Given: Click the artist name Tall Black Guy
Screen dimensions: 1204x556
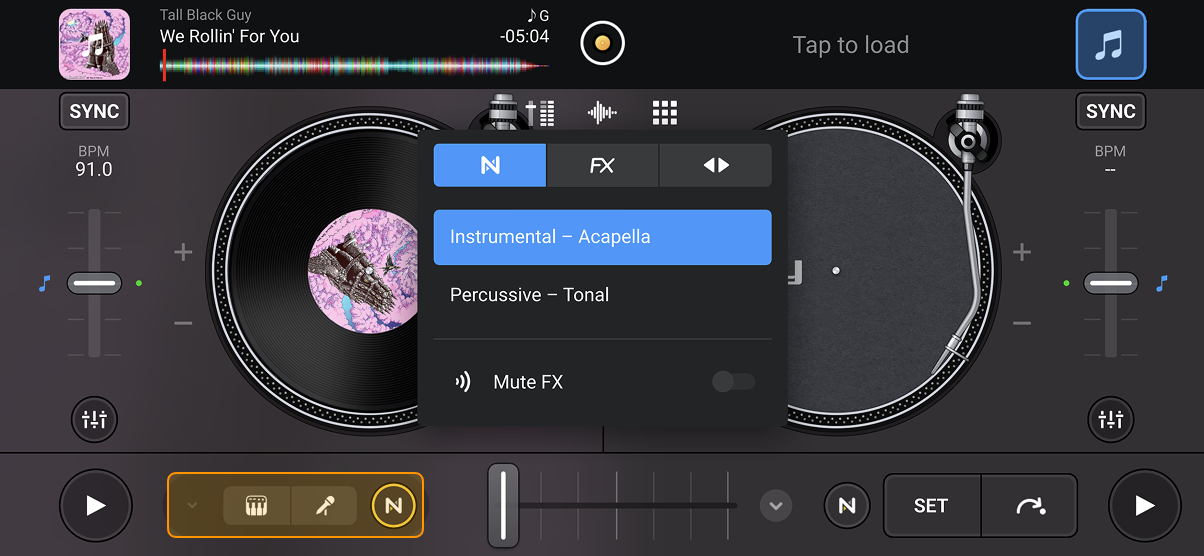Looking at the screenshot, I should [x=206, y=15].
